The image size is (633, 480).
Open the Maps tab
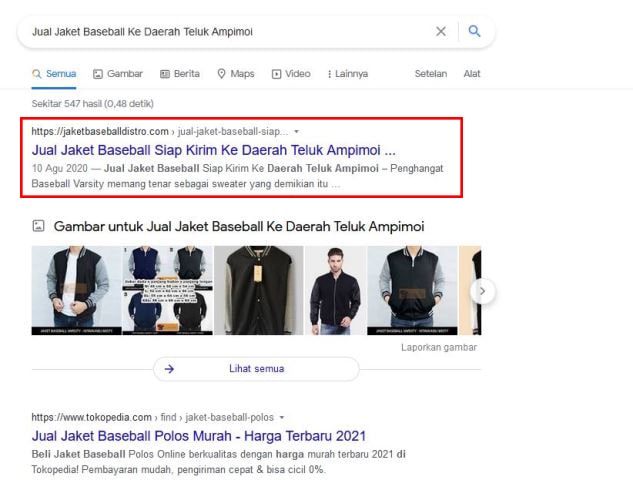click(235, 74)
